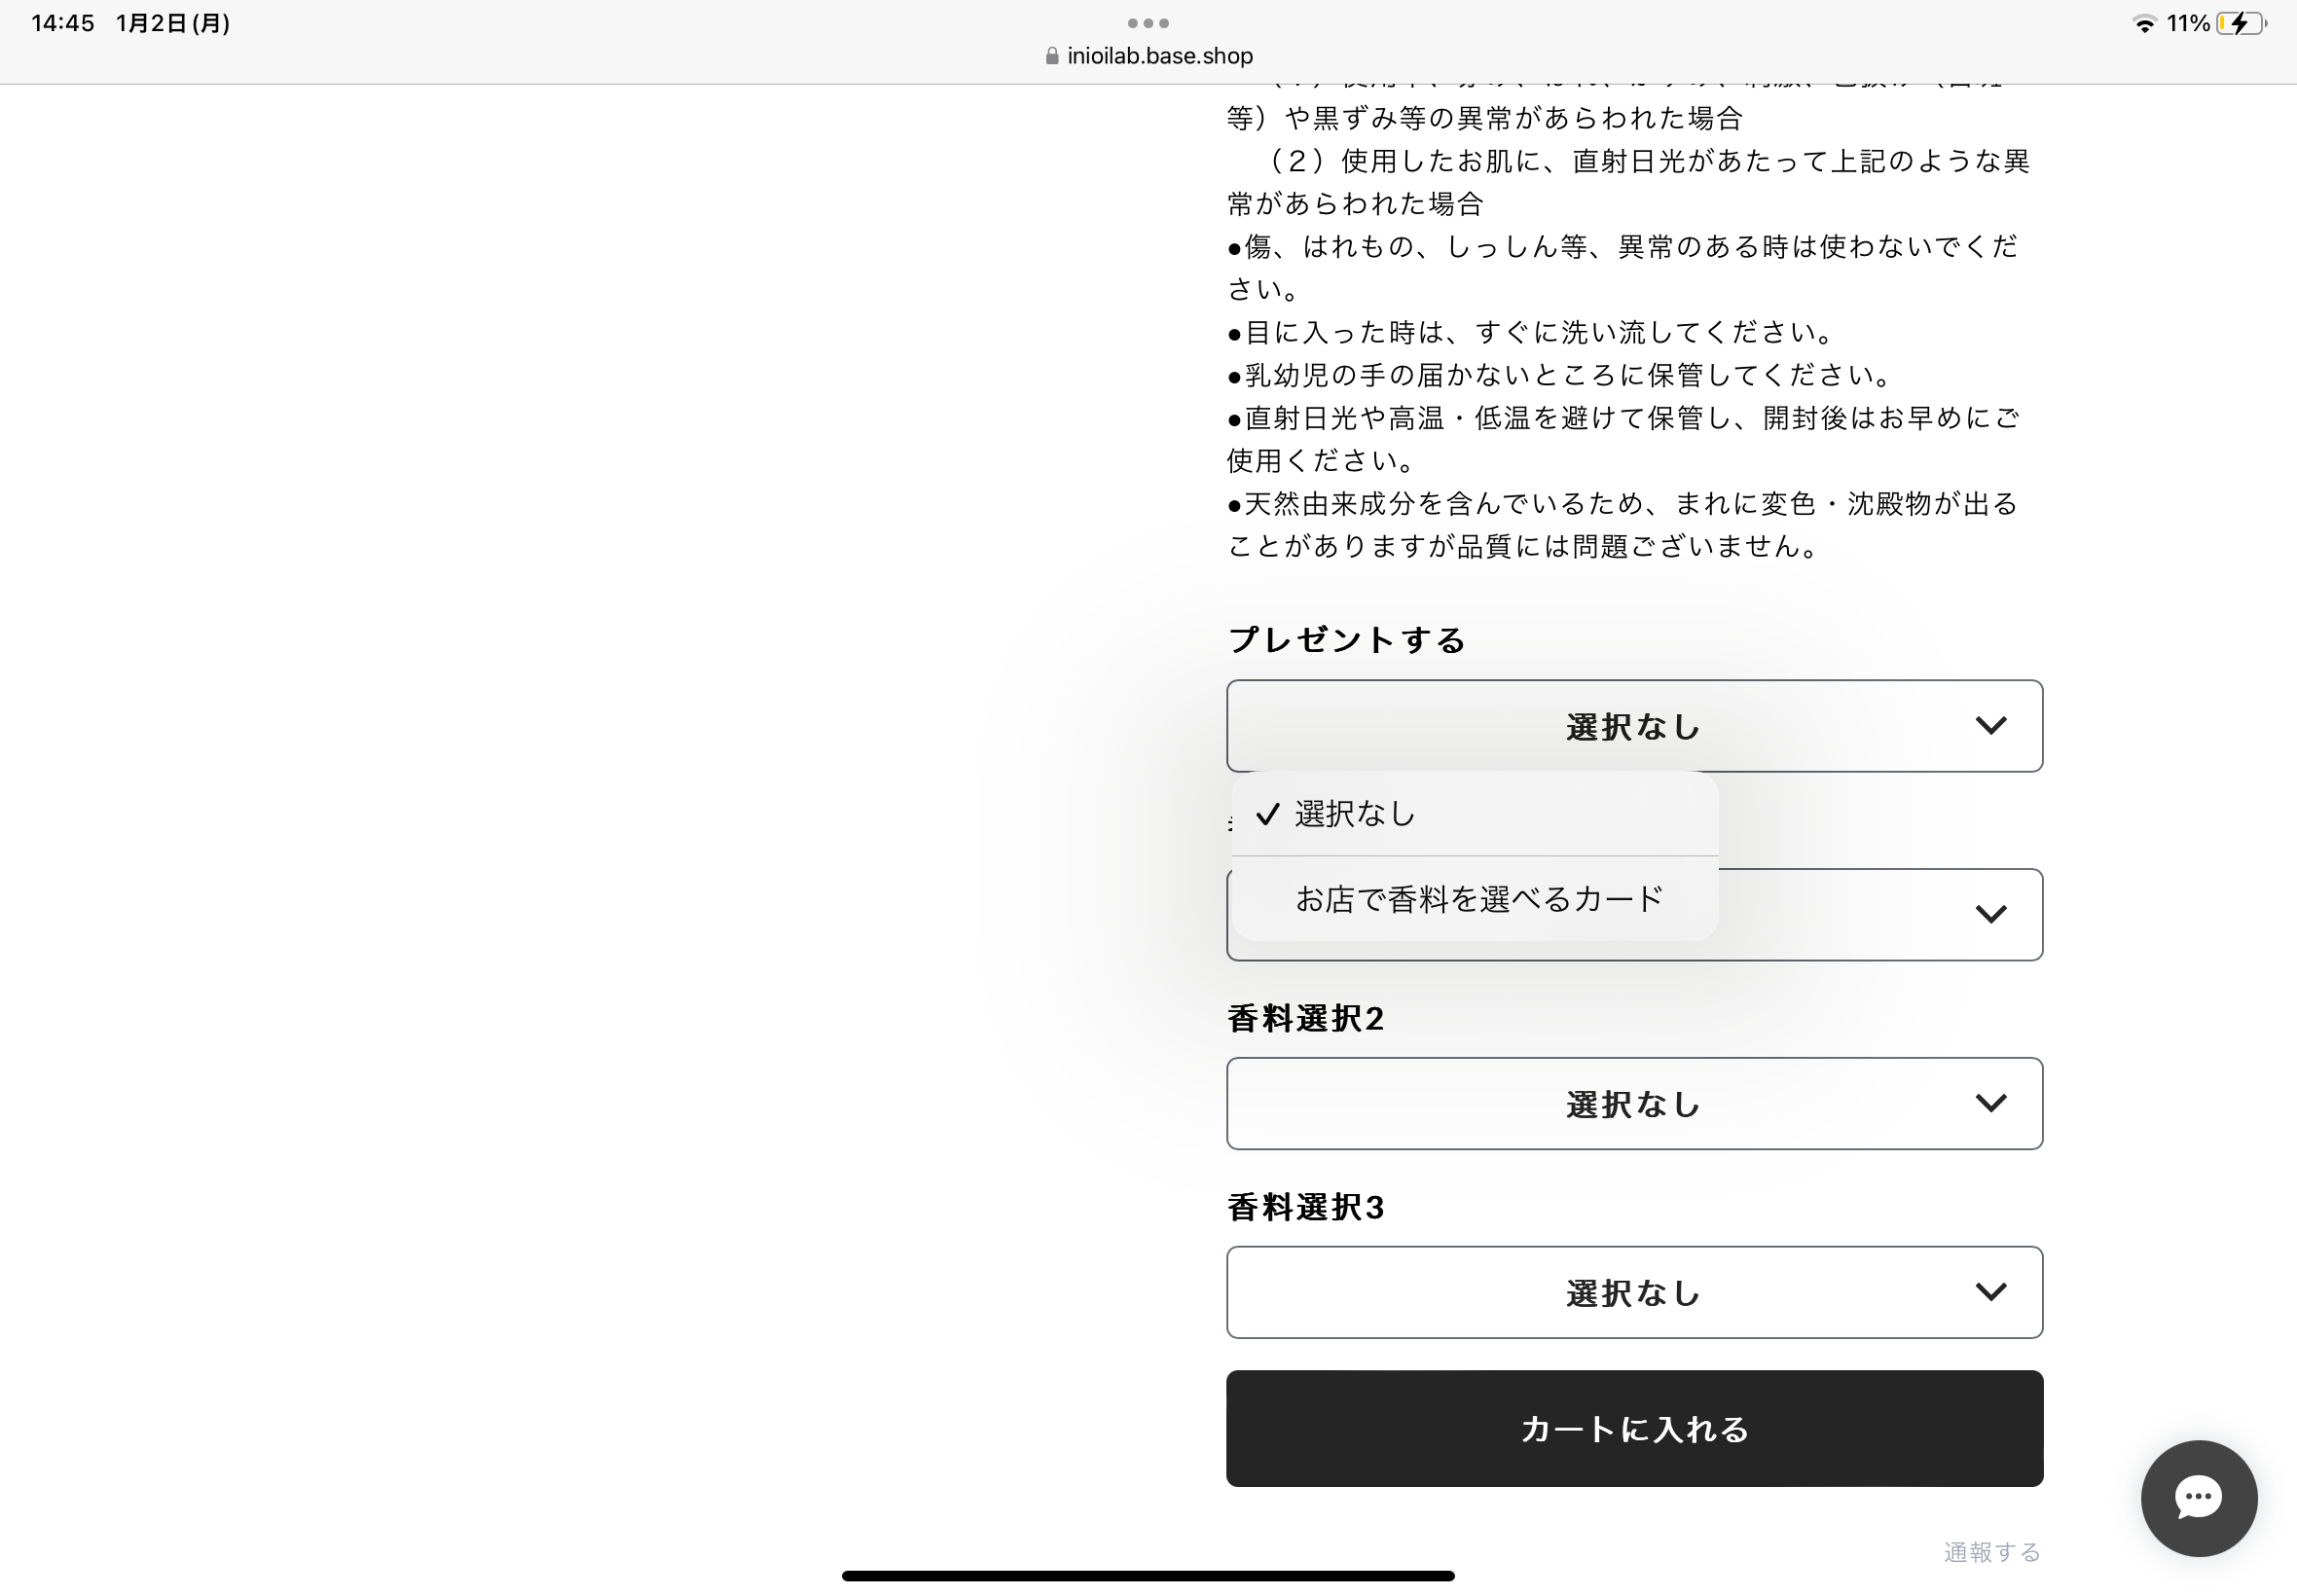Tap the Wi-Fi status icon

coord(2143,23)
